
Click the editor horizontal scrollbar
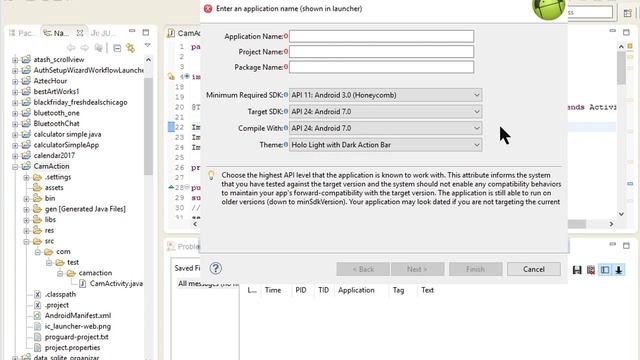click(577, 224)
